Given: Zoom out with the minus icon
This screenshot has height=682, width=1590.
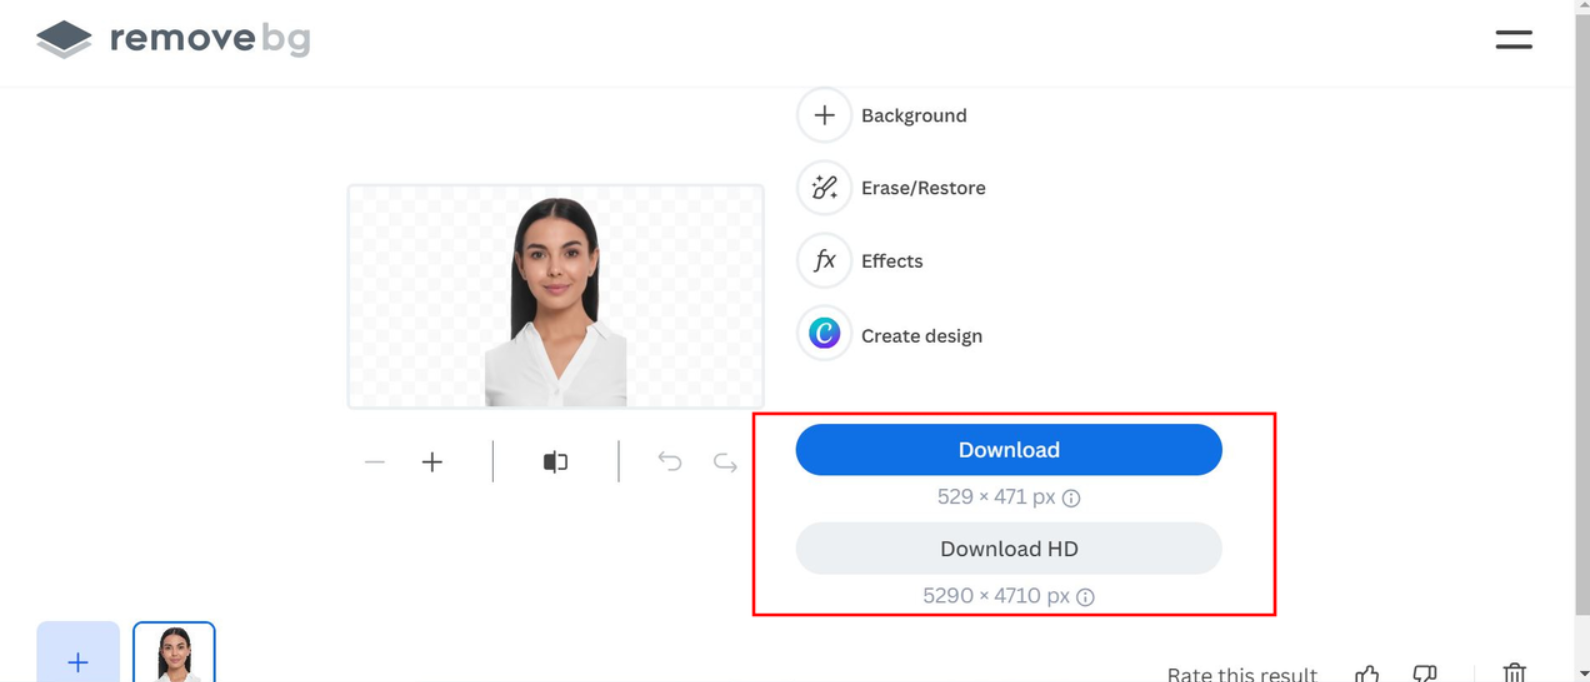Looking at the screenshot, I should [375, 462].
